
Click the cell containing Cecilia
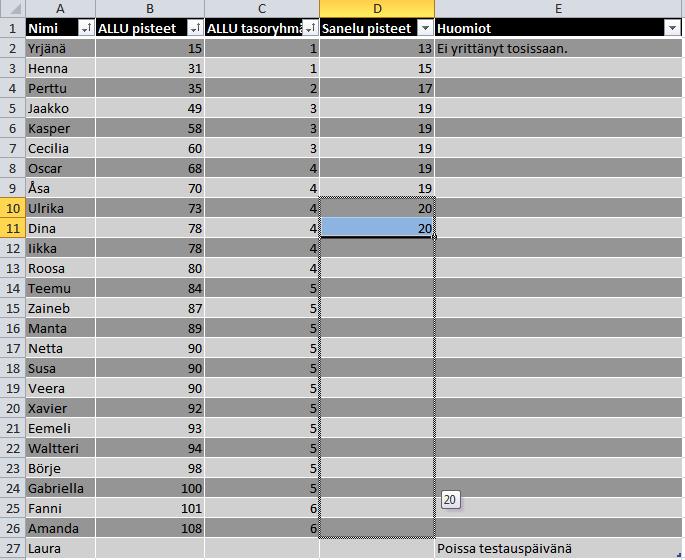click(x=60, y=149)
